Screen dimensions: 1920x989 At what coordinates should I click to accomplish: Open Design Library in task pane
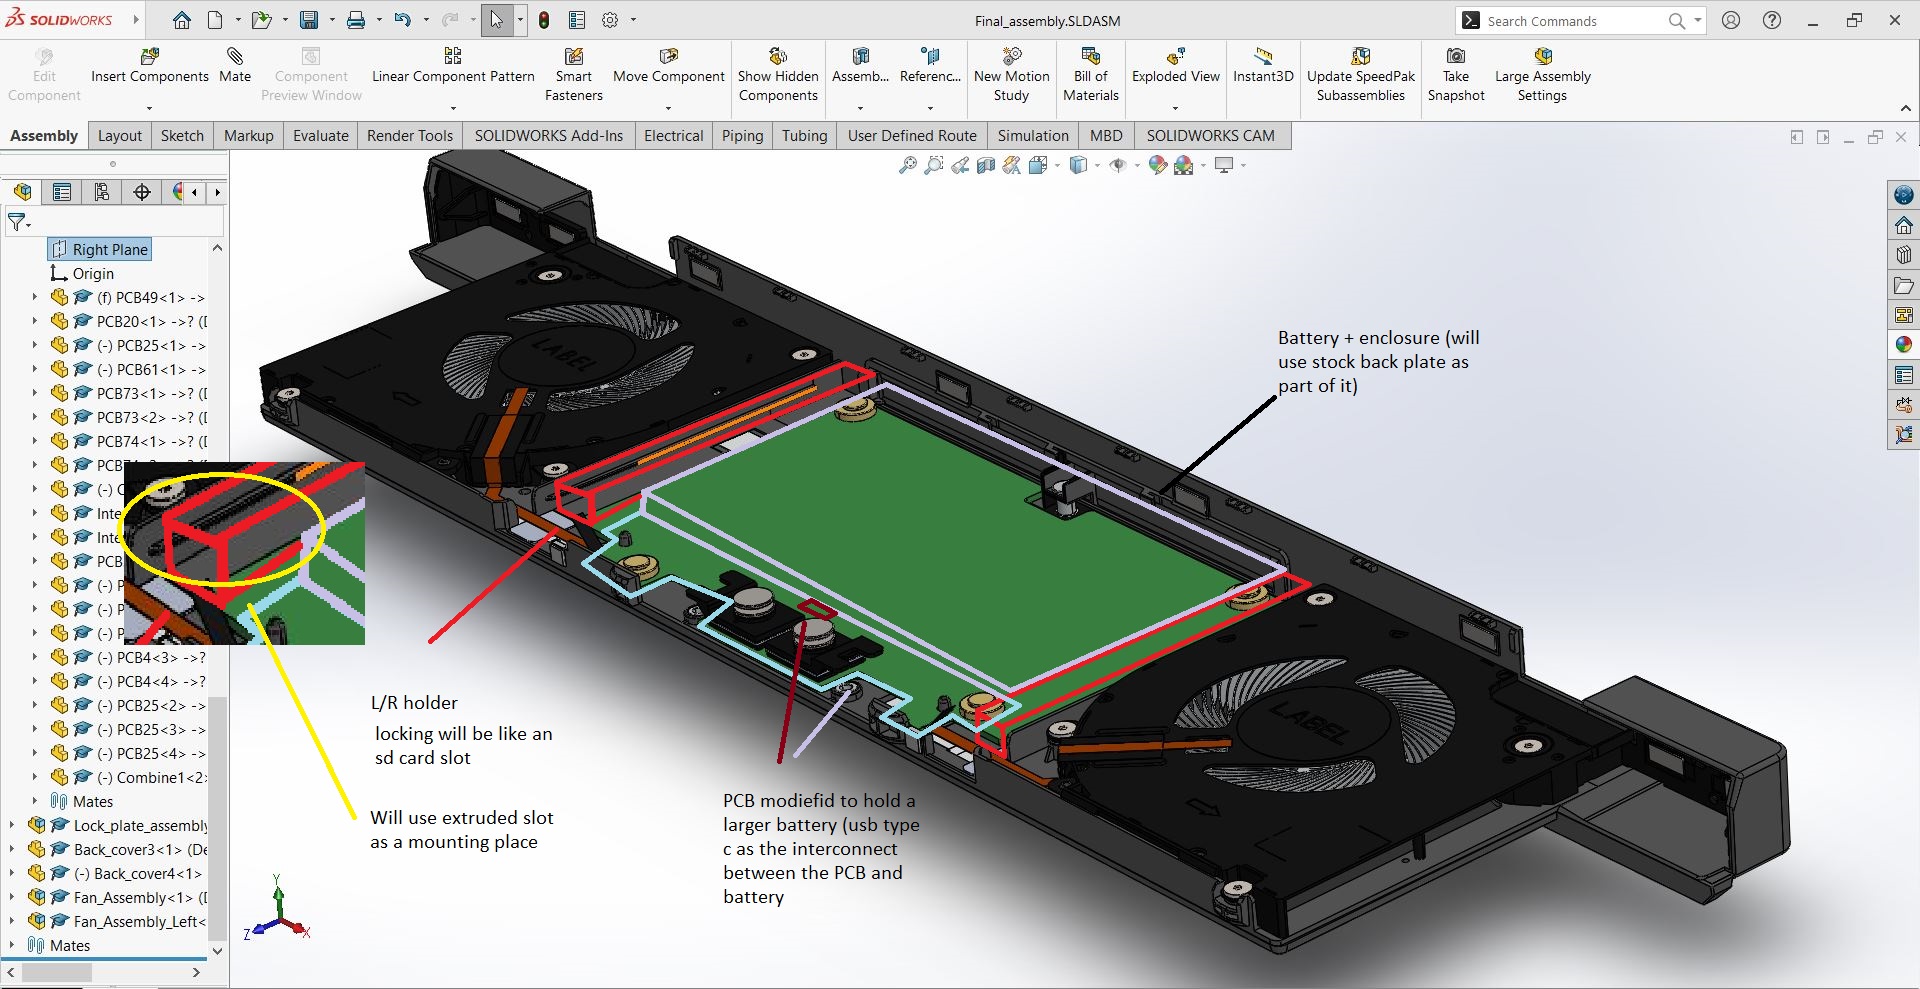(1904, 255)
